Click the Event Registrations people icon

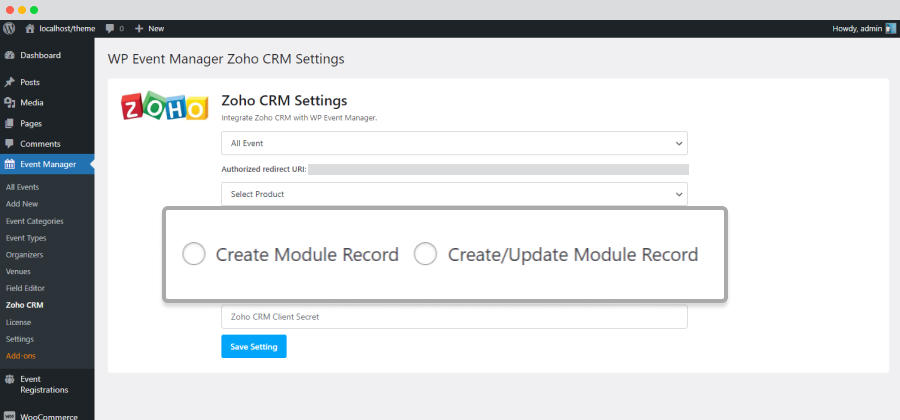click(9, 379)
